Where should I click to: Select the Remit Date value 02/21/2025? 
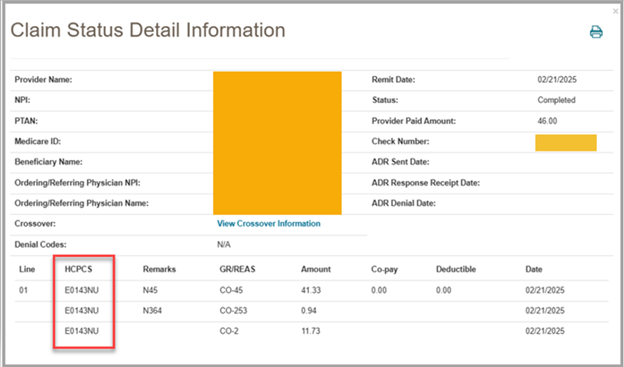(x=557, y=80)
